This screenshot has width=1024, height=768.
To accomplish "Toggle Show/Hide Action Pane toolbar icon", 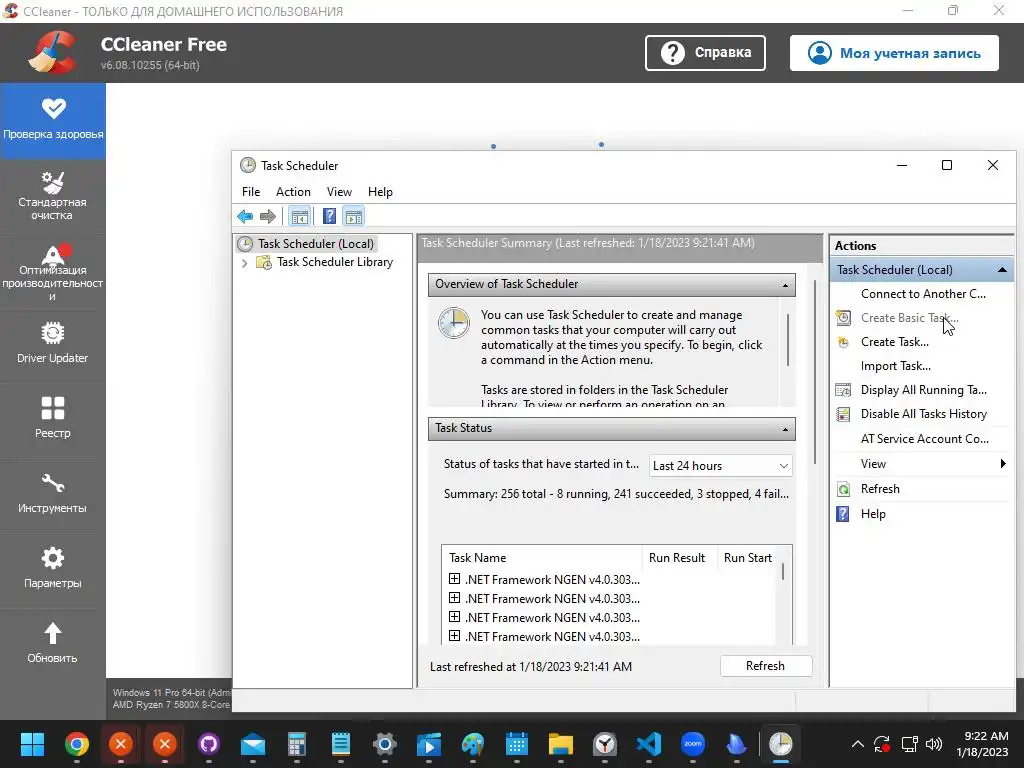I will (354, 216).
